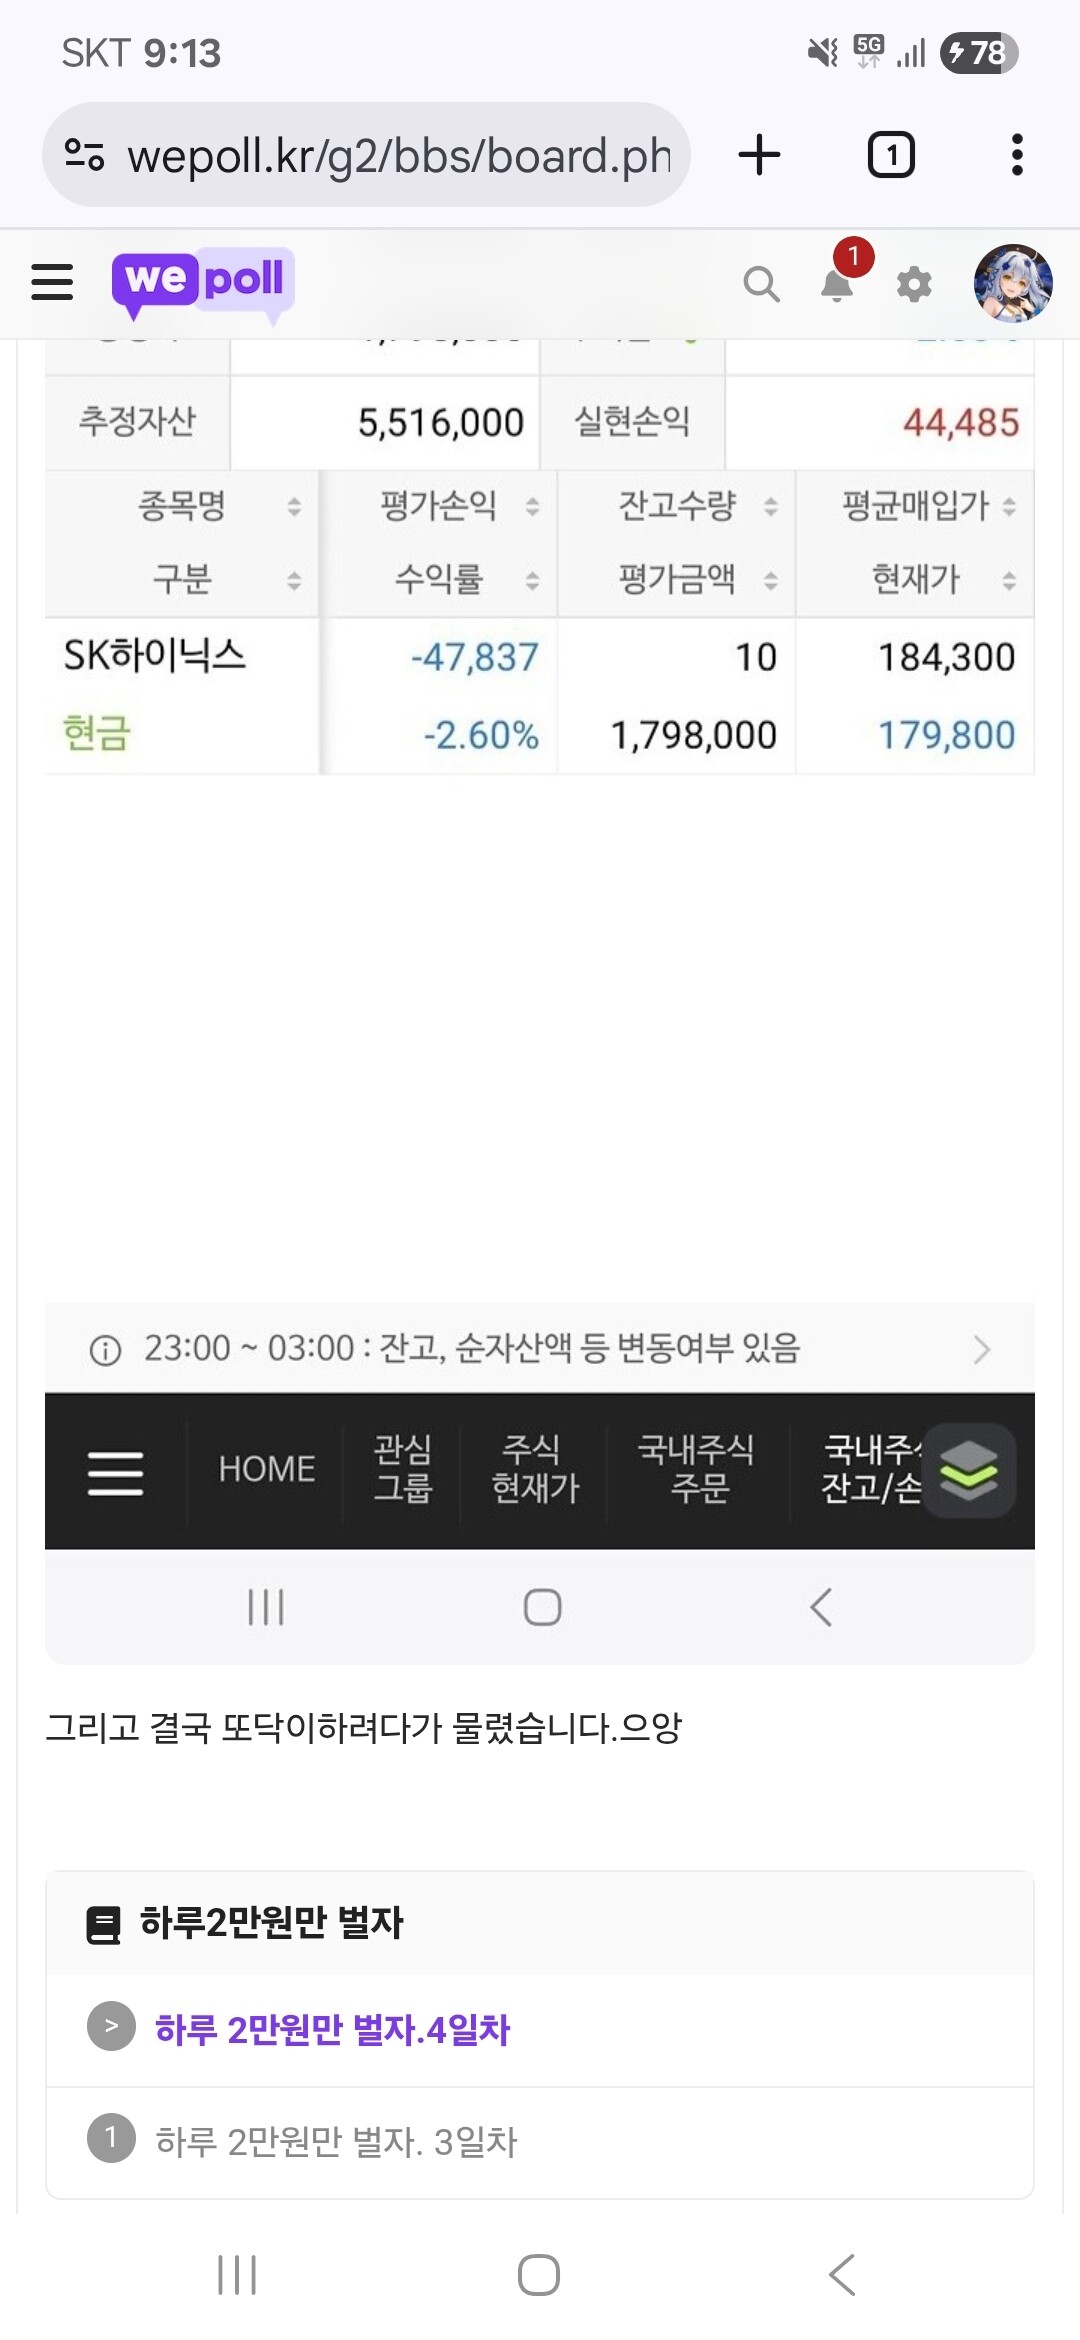Expand the 23:00 ~ 03:00 notice chevron
Image resolution: width=1080 pixels, height=2340 pixels.
click(x=982, y=1349)
